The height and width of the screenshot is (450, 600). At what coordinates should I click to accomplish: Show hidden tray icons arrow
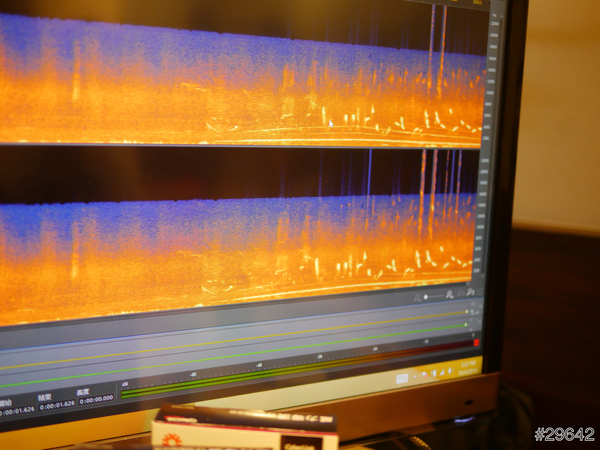click(x=415, y=377)
